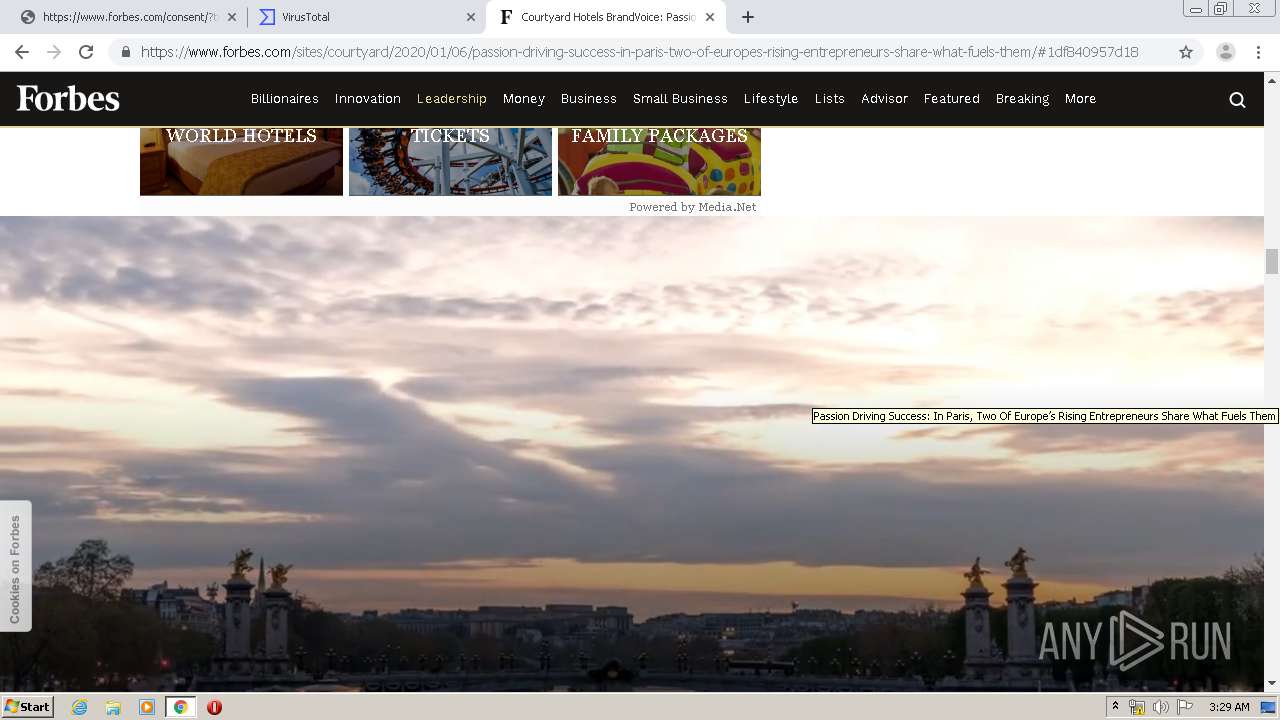Bookmark this page with the star icon
The image size is (1280, 720).
1186,52
